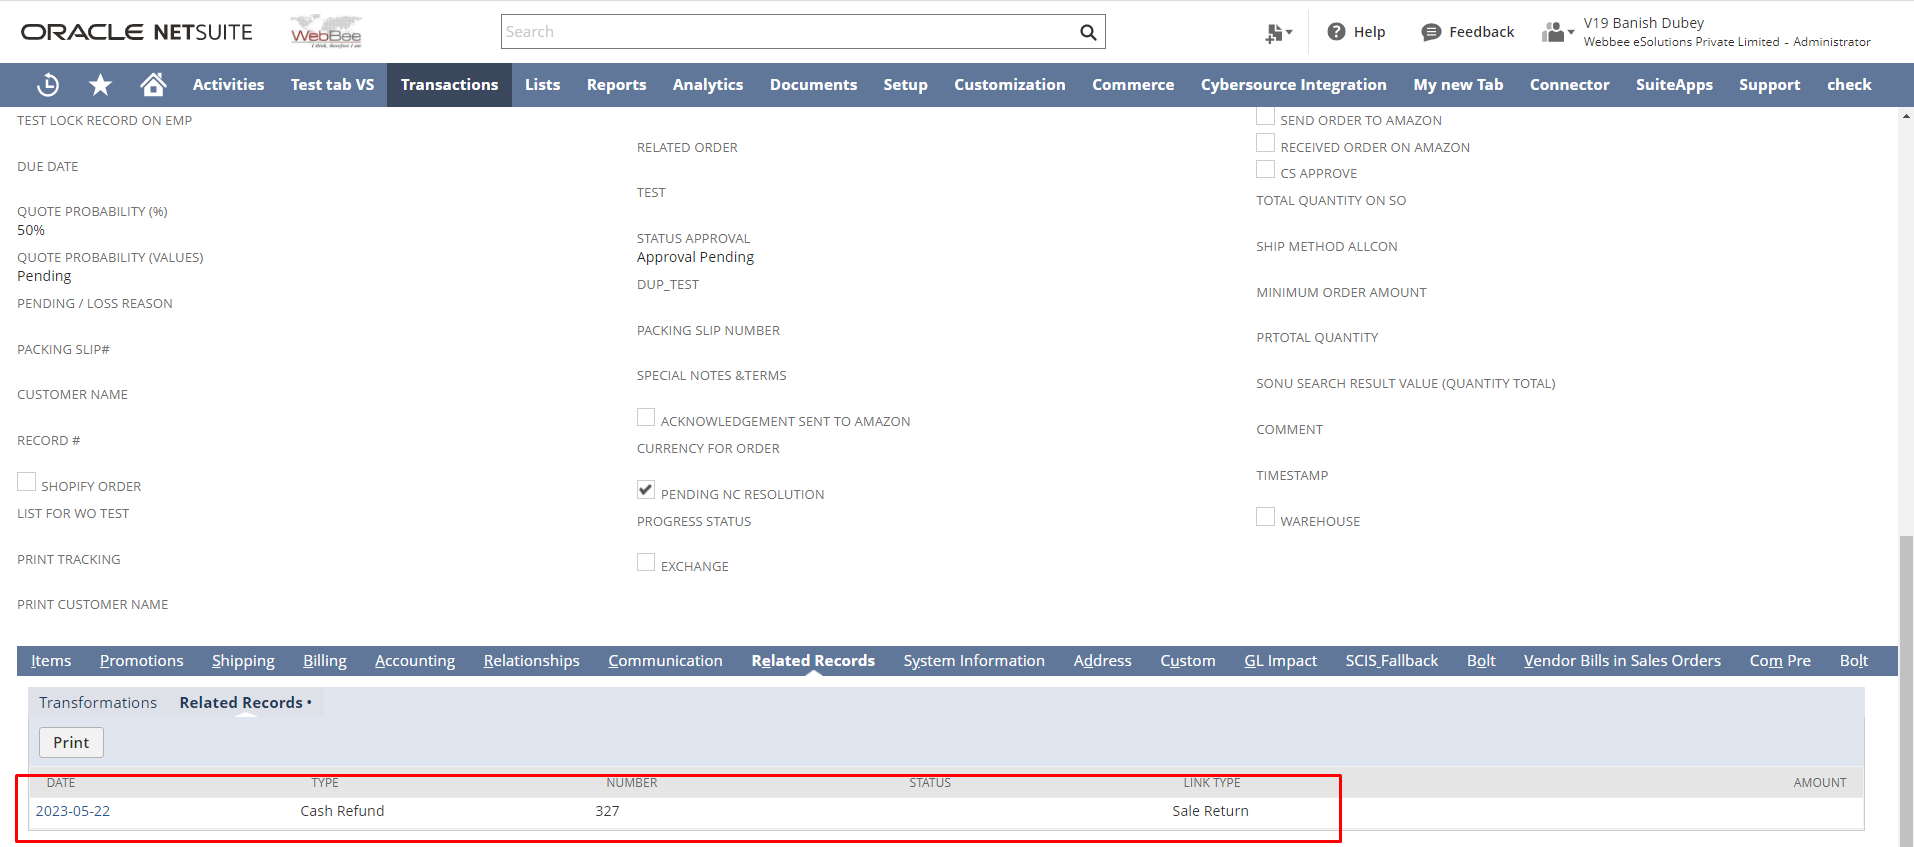Open the Analytics menu

[708, 85]
